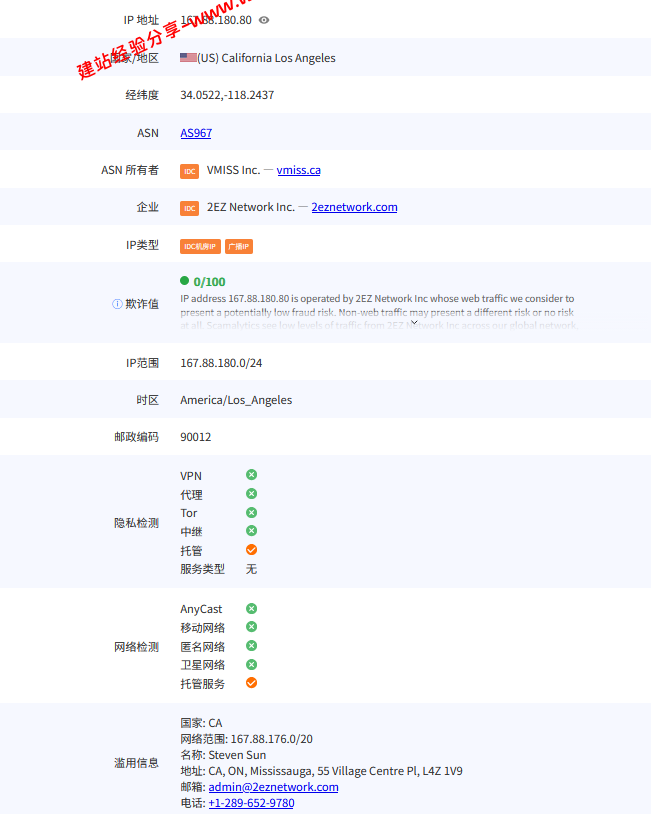The image size is (651, 814).
Task: Click the 国家: CA line
Action: (x=201, y=723)
